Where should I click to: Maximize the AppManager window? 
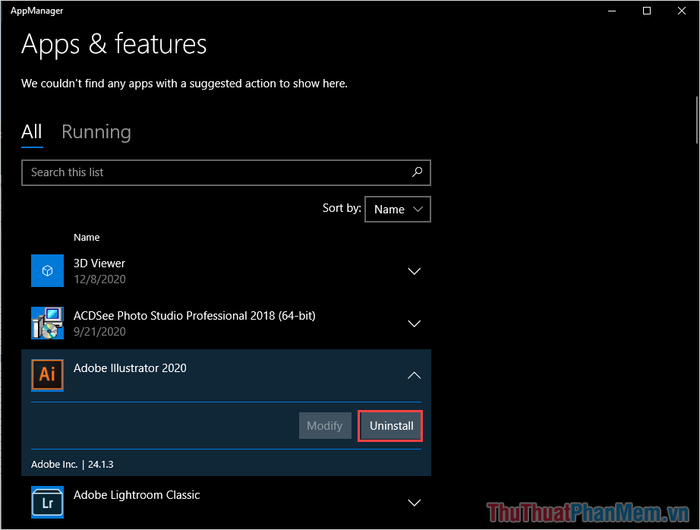(646, 11)
